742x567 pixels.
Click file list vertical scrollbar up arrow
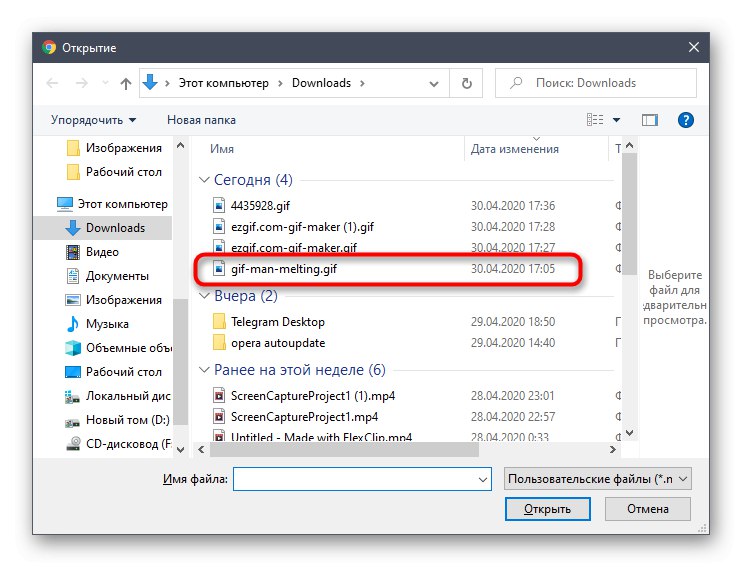(629, 146)
